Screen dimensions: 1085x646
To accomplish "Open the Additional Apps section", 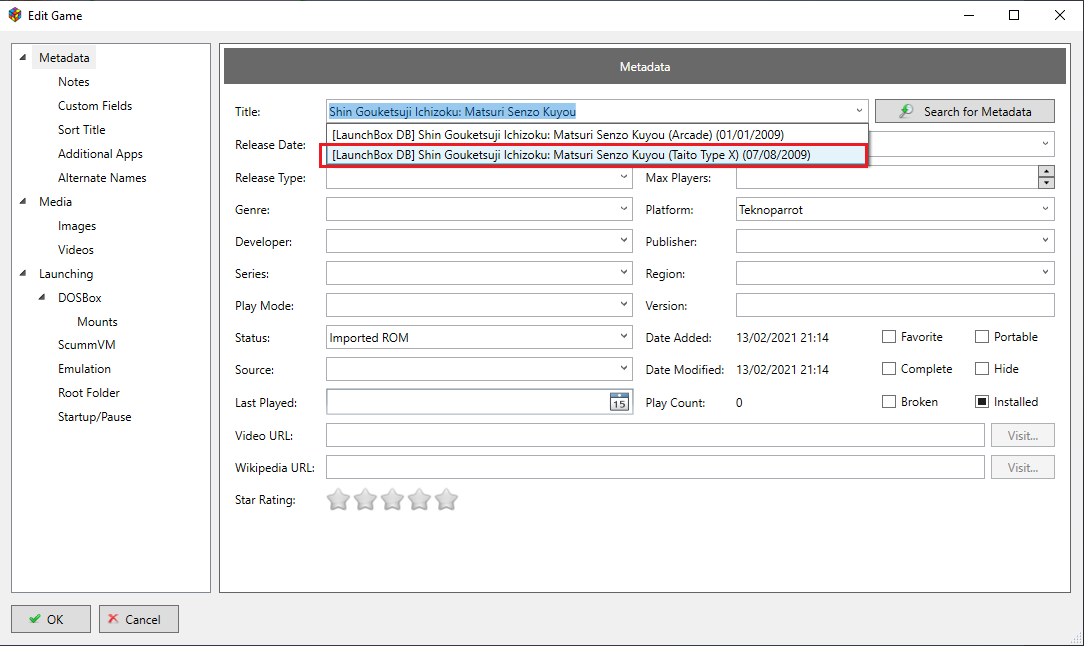I will (100, 154).
